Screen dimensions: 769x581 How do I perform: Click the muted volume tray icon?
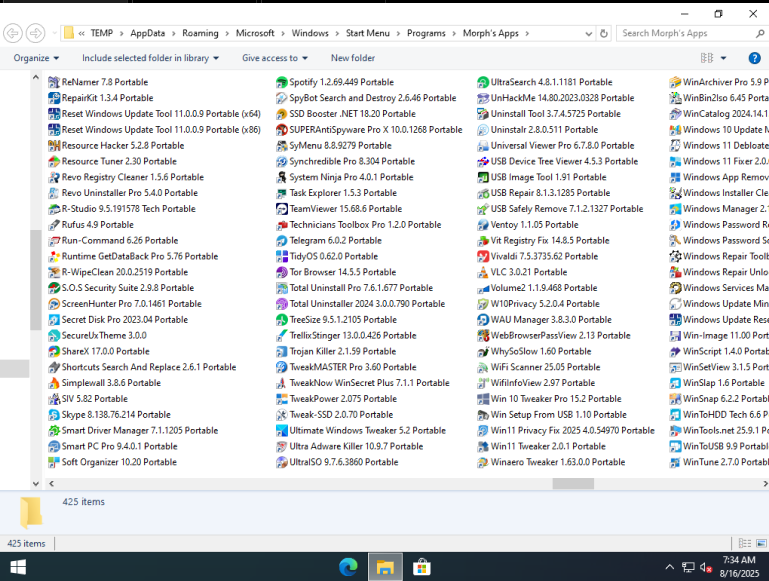(x=706, y=567)
